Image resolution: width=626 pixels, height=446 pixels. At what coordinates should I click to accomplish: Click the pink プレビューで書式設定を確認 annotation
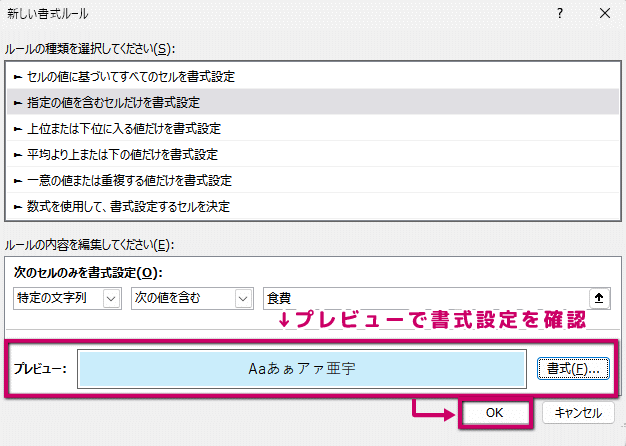(x=430, y=321)
